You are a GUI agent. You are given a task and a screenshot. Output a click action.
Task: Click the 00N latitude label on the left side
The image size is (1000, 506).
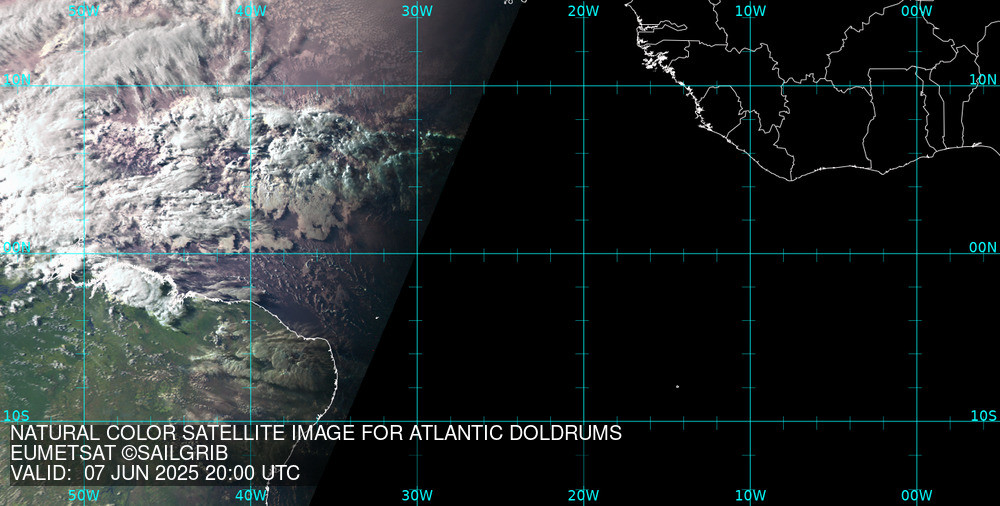(17, 248)
